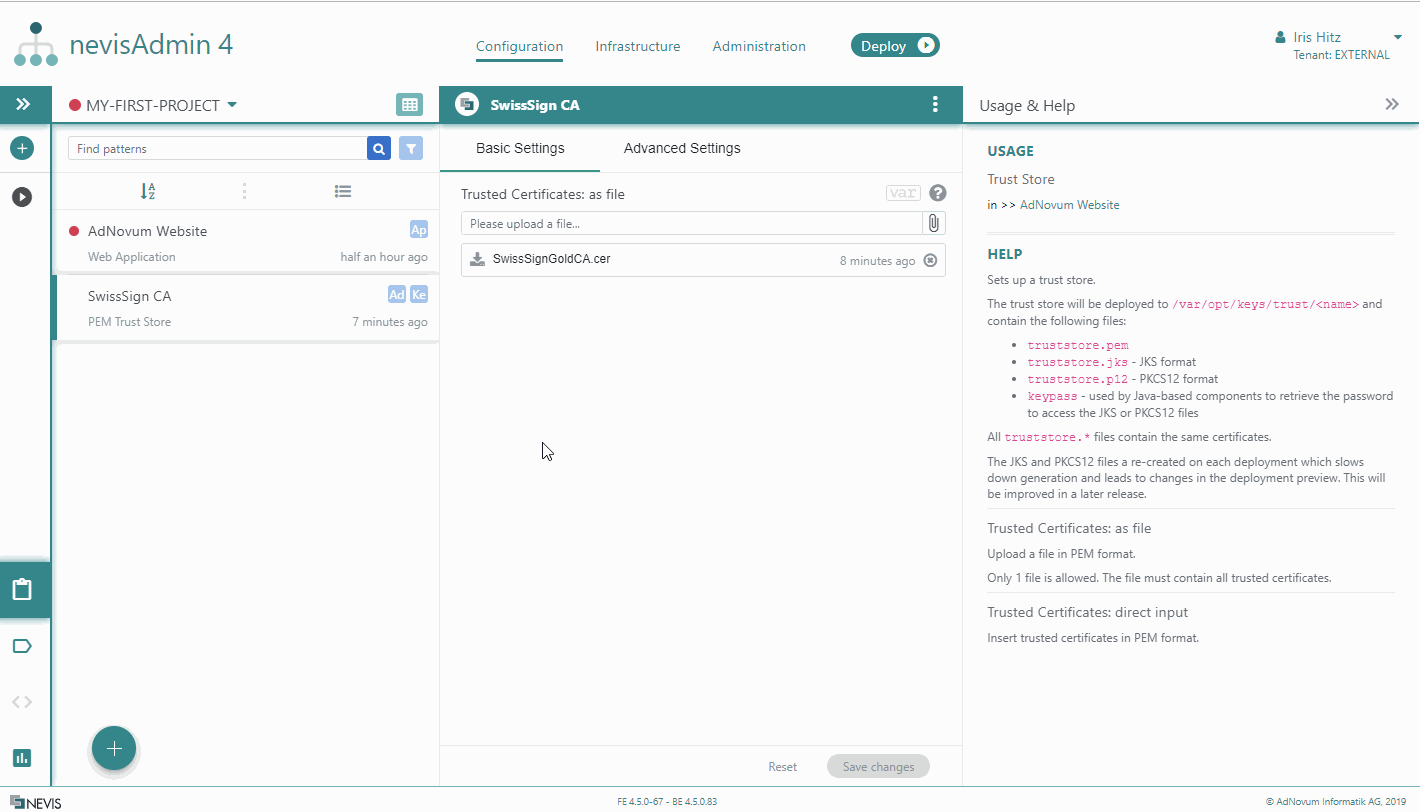Image resolution: width=1420 pixels, height=812 pixels.
Task: Toggle the var variable button
Action: point(903,193)
